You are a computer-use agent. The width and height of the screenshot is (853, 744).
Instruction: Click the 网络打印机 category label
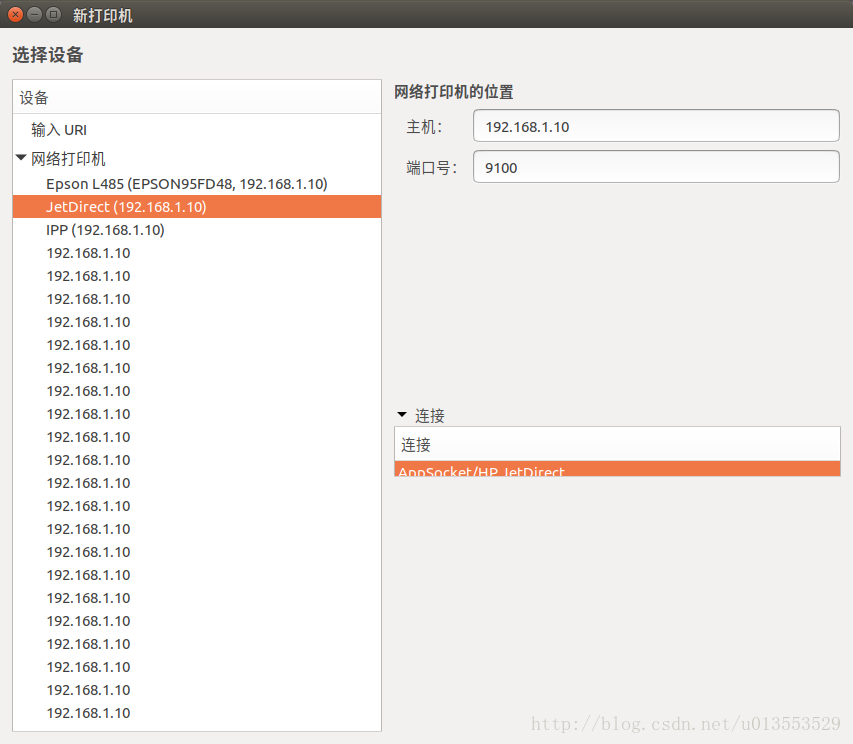click(x=68, y=158)
